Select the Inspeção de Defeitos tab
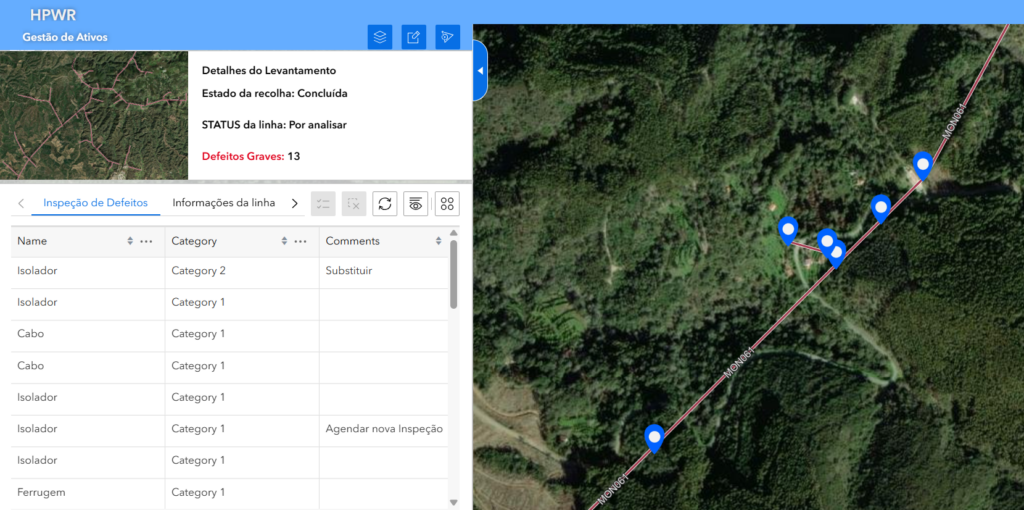This screenshot has height=510, width=1024. 95,202
